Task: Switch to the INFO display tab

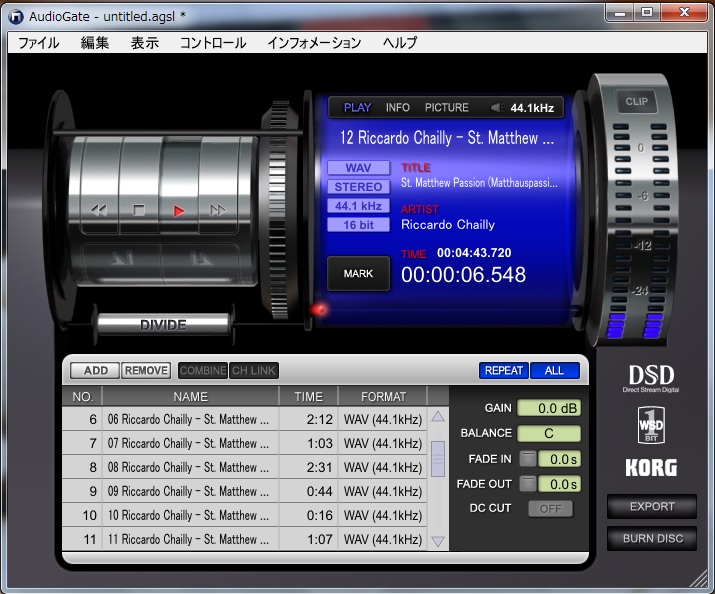Action: [398, 108]
